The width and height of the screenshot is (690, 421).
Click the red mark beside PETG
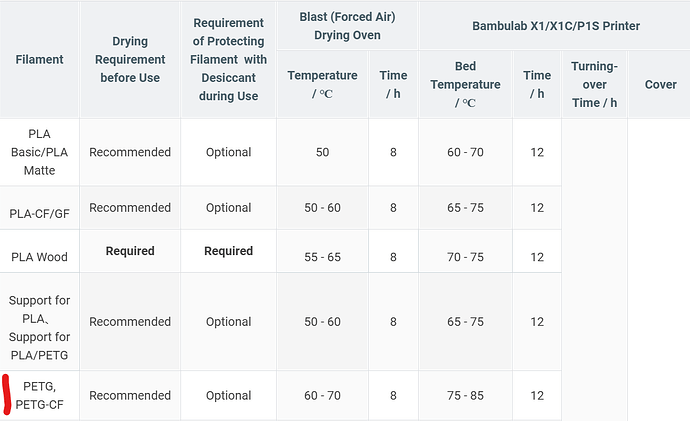click(x=6, y=395)
